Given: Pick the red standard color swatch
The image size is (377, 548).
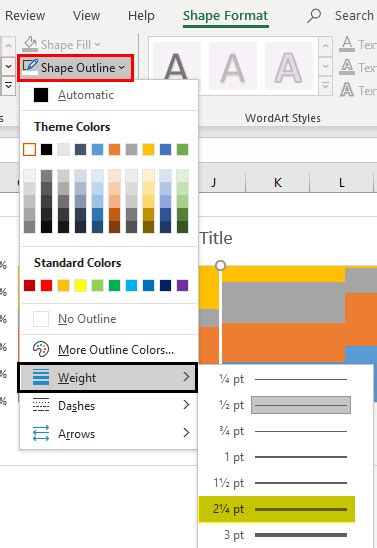Looking at the screenshot, I should tap(46, 285).
